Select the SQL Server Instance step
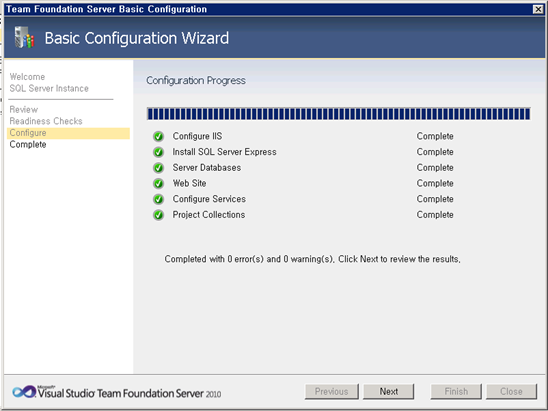The height and width of the screenshot is (411, 548). pyautogui.click(x=49, y=88)
